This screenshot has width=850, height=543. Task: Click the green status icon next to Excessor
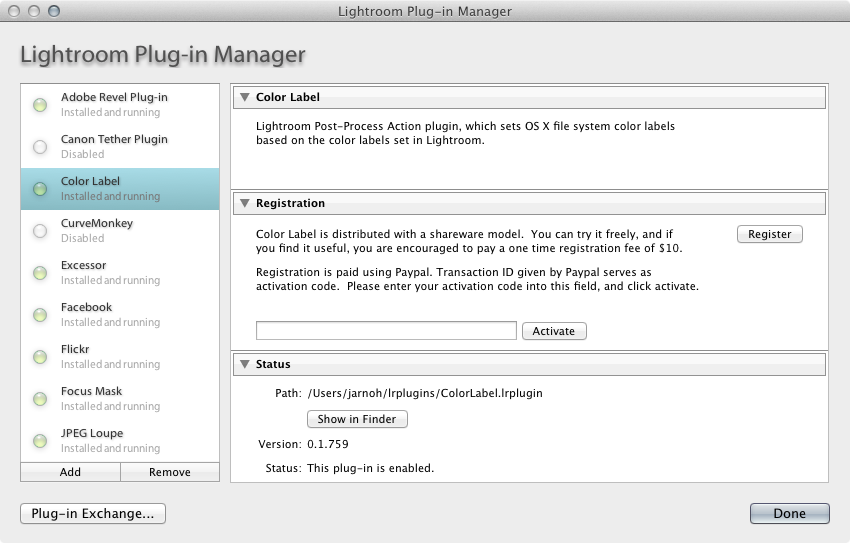click(40, 273)
